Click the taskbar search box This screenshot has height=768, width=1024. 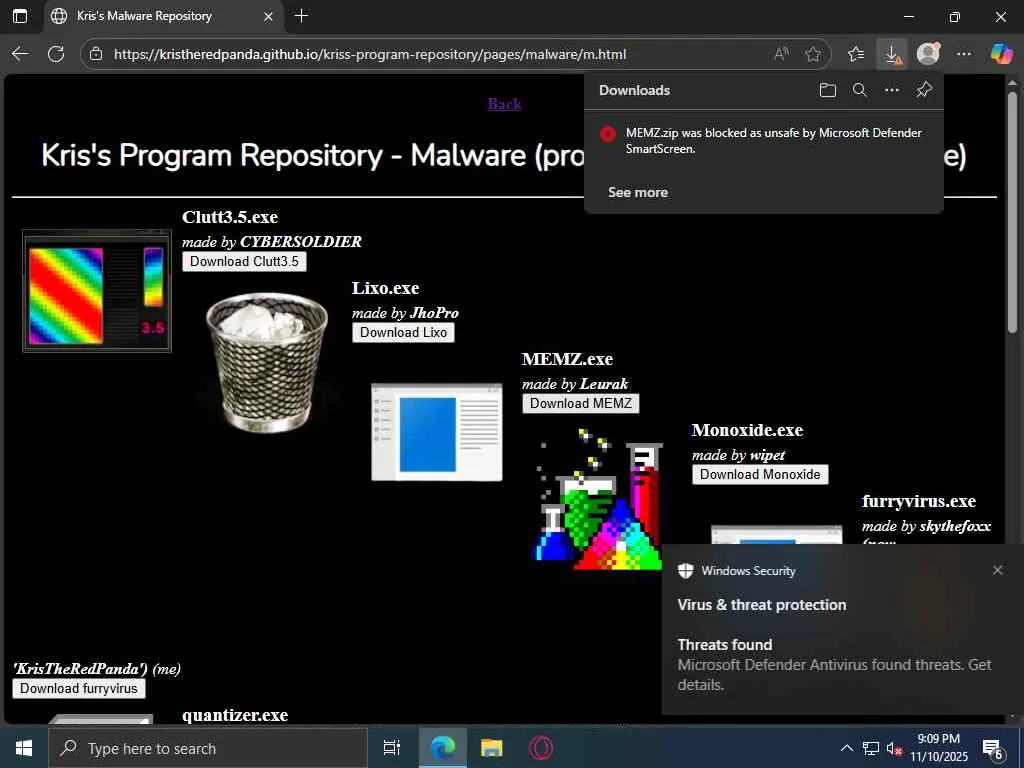tap(208, 748)
